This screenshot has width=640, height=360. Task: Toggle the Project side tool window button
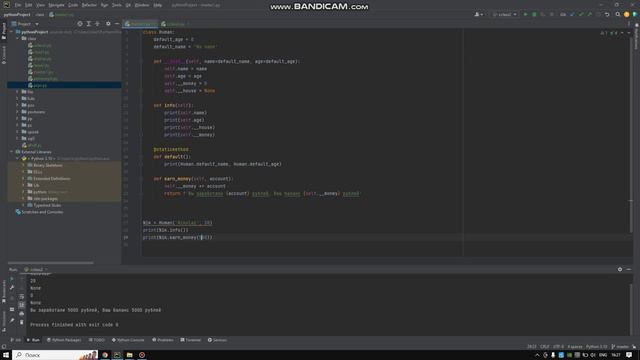4,31
